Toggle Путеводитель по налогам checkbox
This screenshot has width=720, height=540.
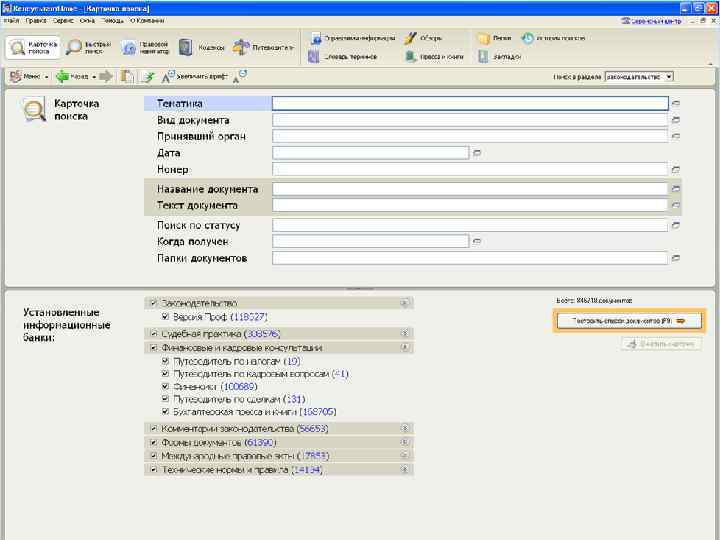165,361
